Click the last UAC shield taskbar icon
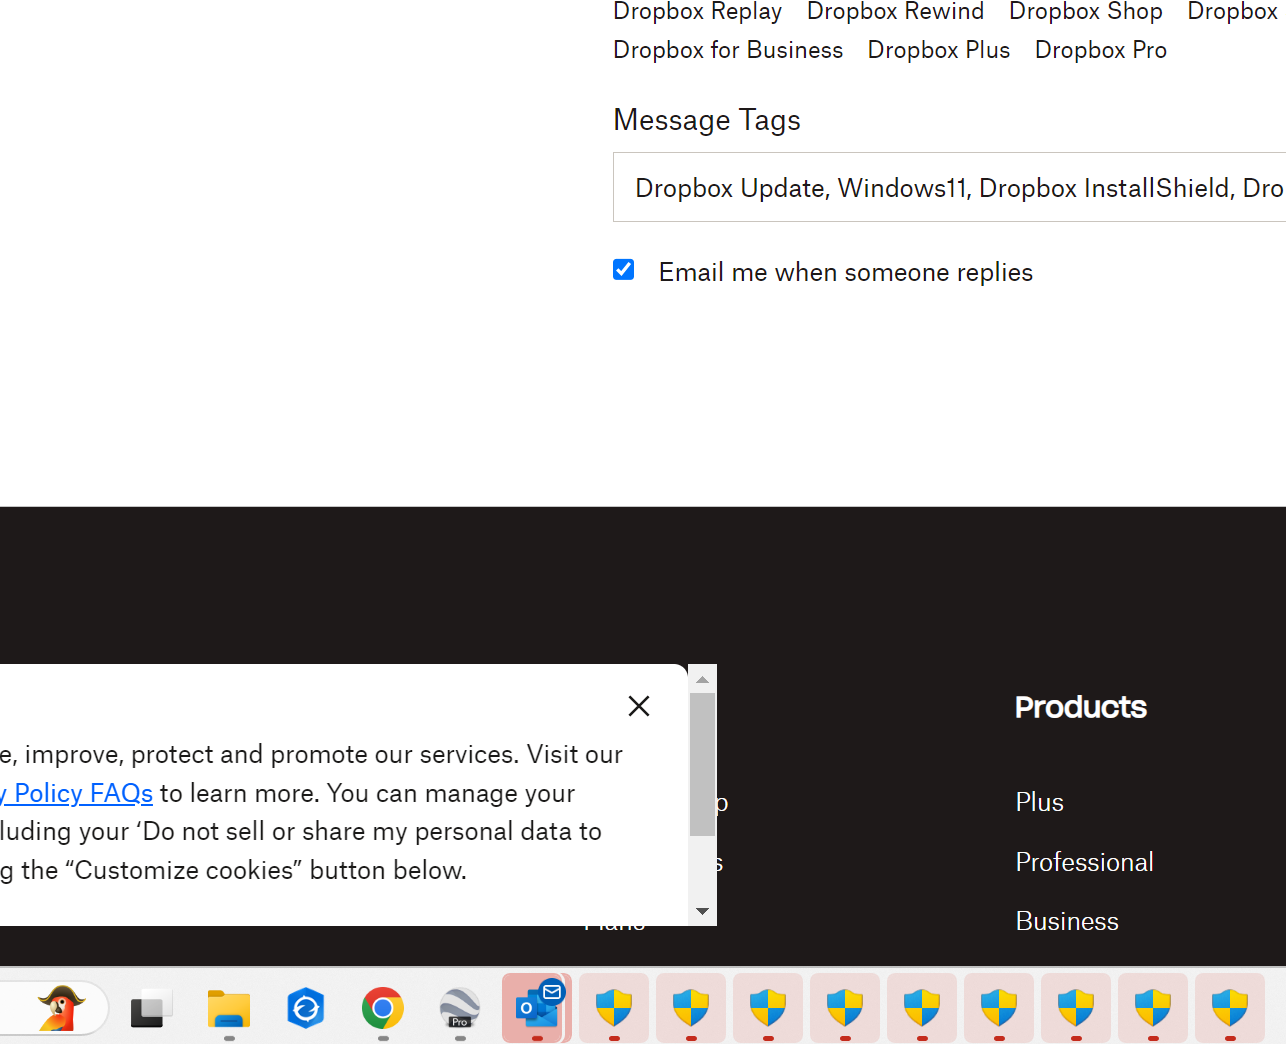Viewport: 1286px width, 1044px height. [1229, 1008]
